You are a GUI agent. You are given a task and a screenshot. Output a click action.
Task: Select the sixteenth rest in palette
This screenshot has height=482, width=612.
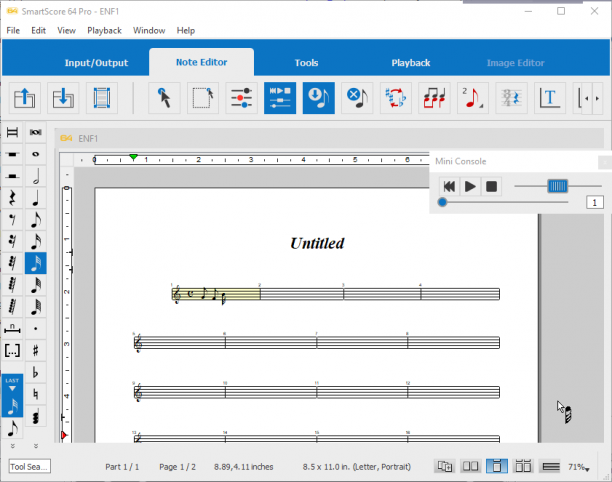point(12,242)
